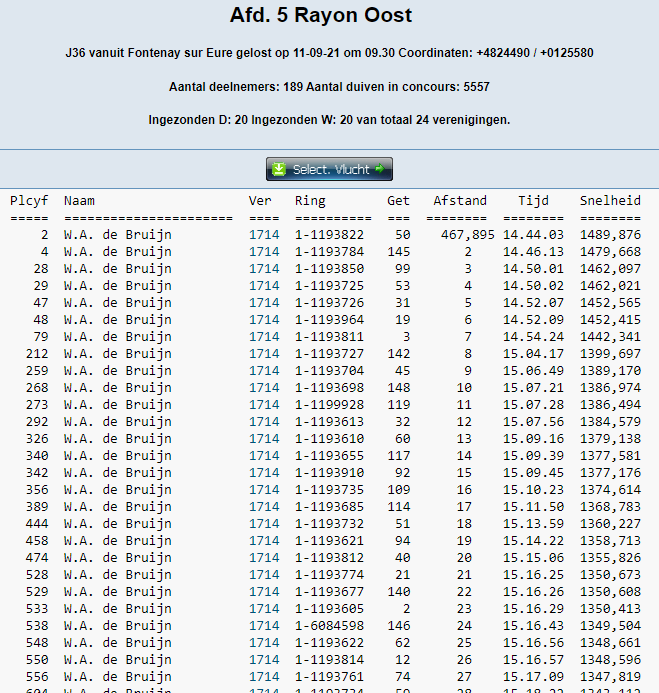Click the green download icon on Select. Vlucht

[279, 169]
